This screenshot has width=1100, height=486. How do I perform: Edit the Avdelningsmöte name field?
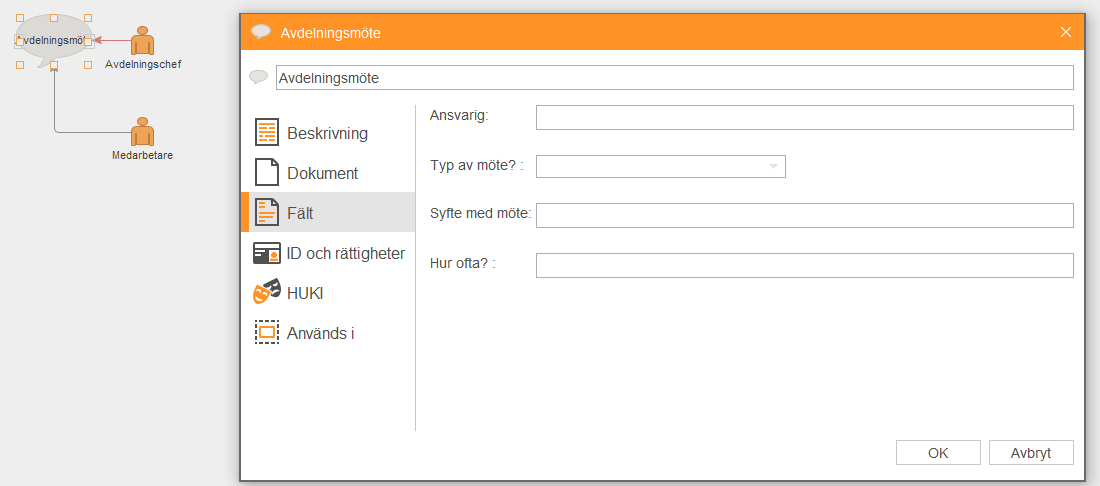click(x=675, y=78)
